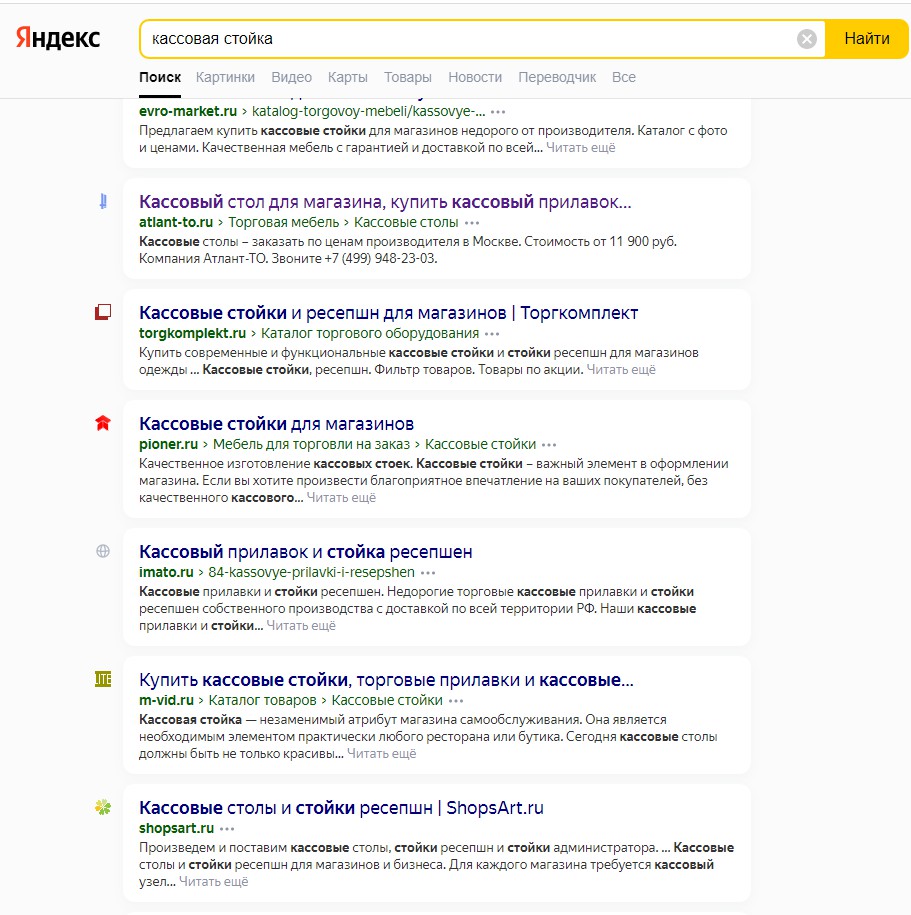Click the shopsart.ru flower favicon
Viewport: 911px width, 915px height.
tap(103, 807)
